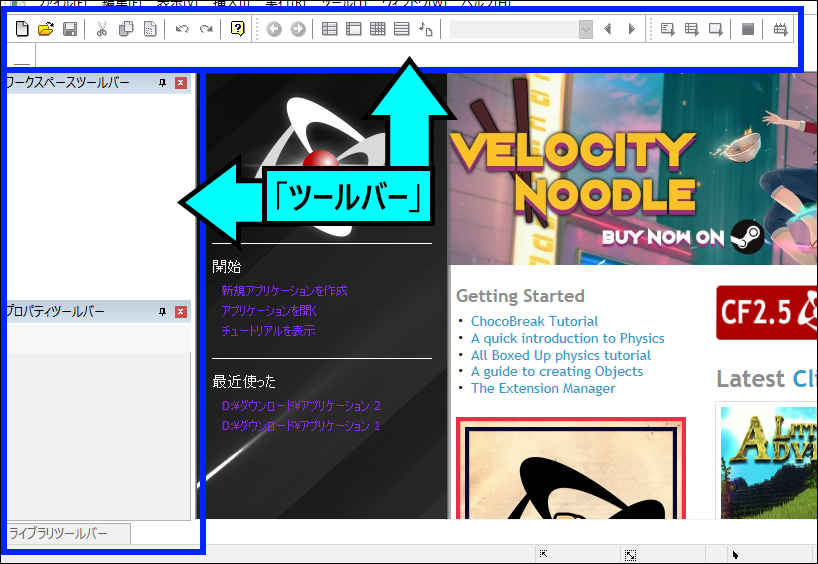Close the ワークスペースツールバー panel
Image resolution: width=818 pixels, height=564 pixels.
pyautogui.click(x=181, y=83)
